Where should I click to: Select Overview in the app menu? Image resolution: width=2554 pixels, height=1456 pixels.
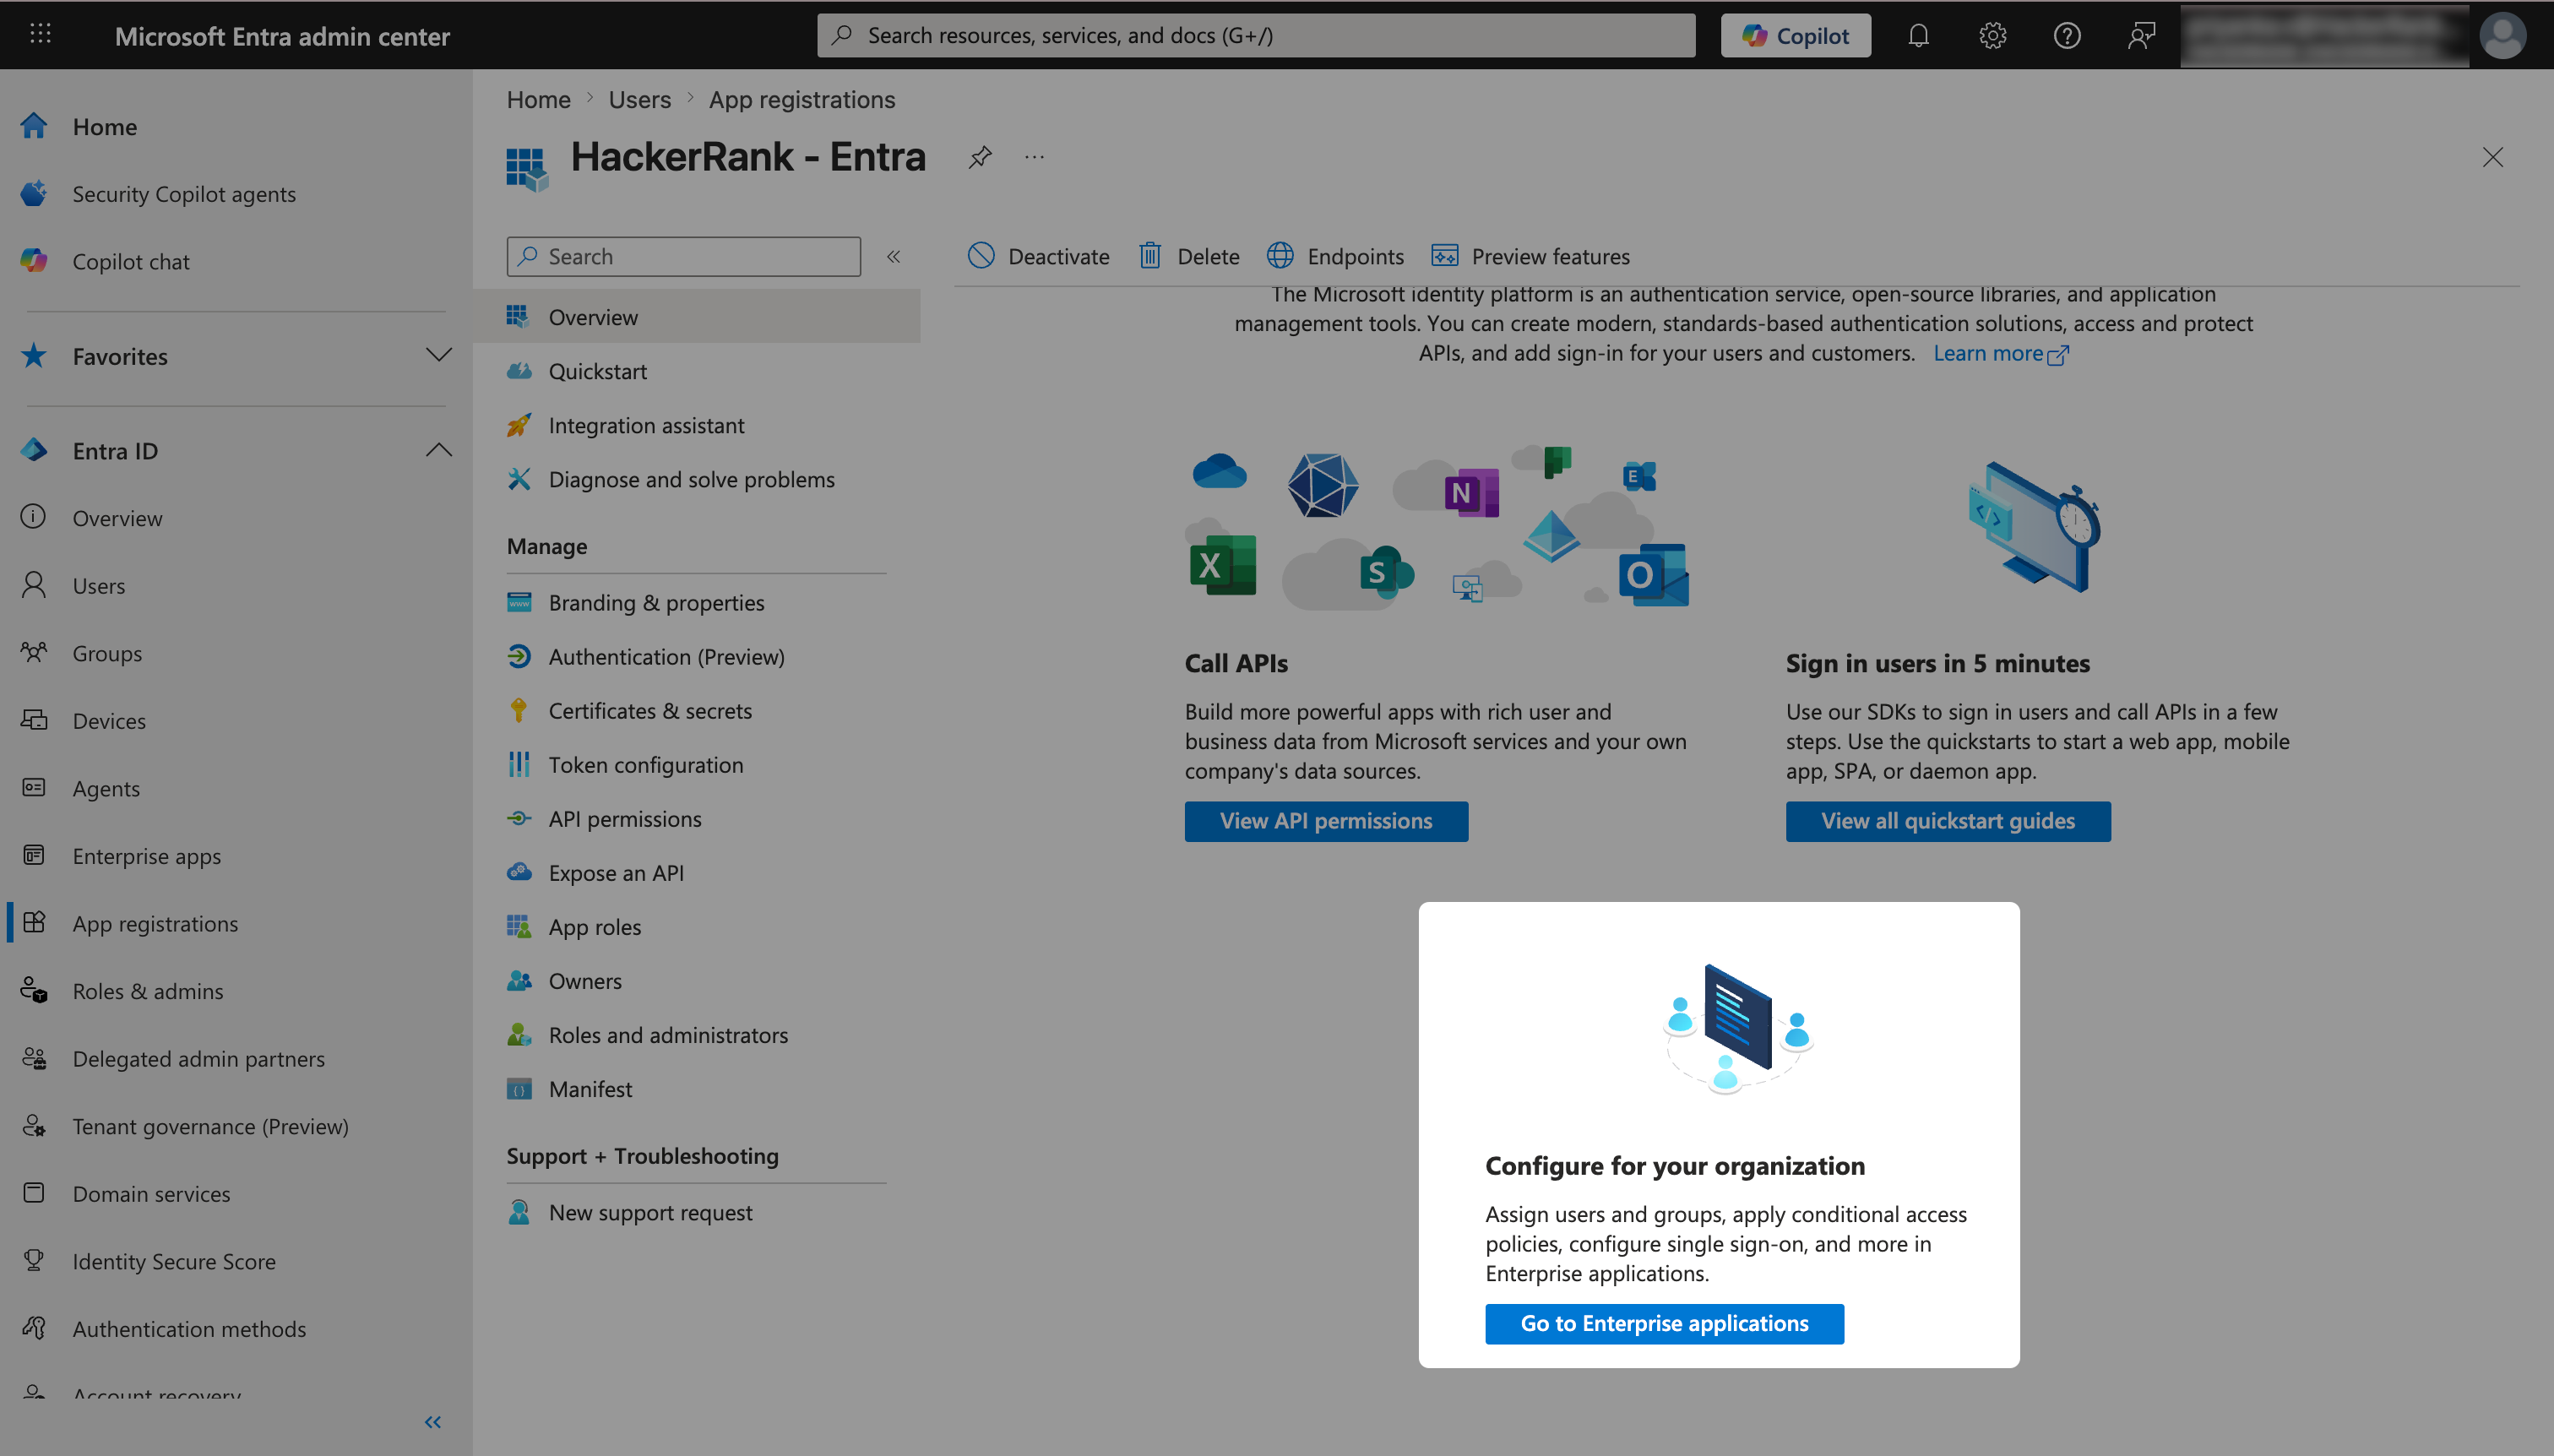point(696,316)
